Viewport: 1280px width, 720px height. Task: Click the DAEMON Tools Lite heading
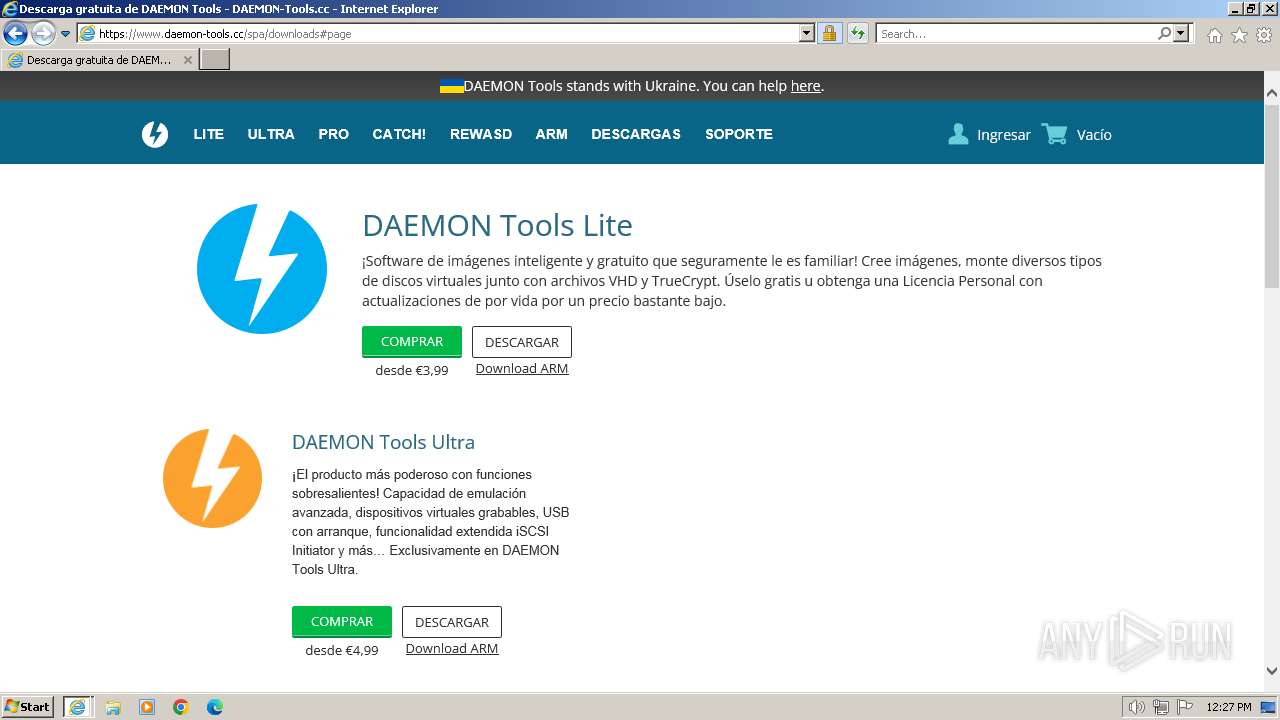[497, 225]
